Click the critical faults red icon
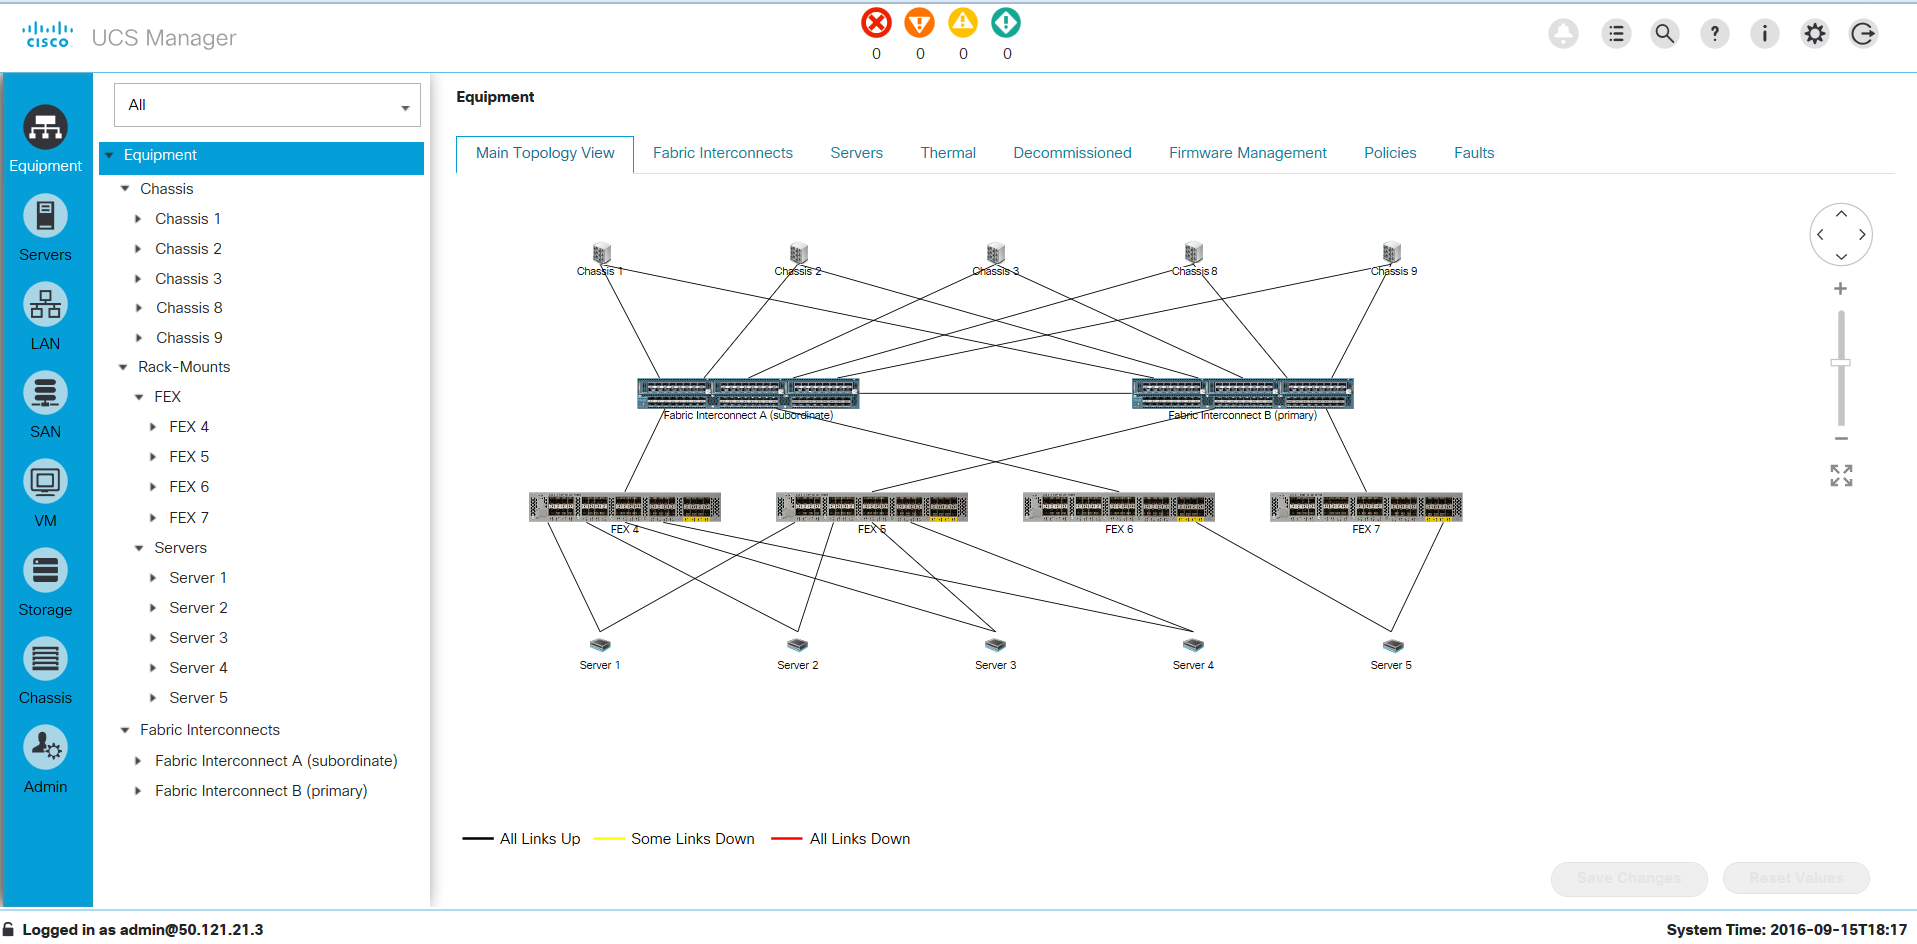 (x=876, y=23)
